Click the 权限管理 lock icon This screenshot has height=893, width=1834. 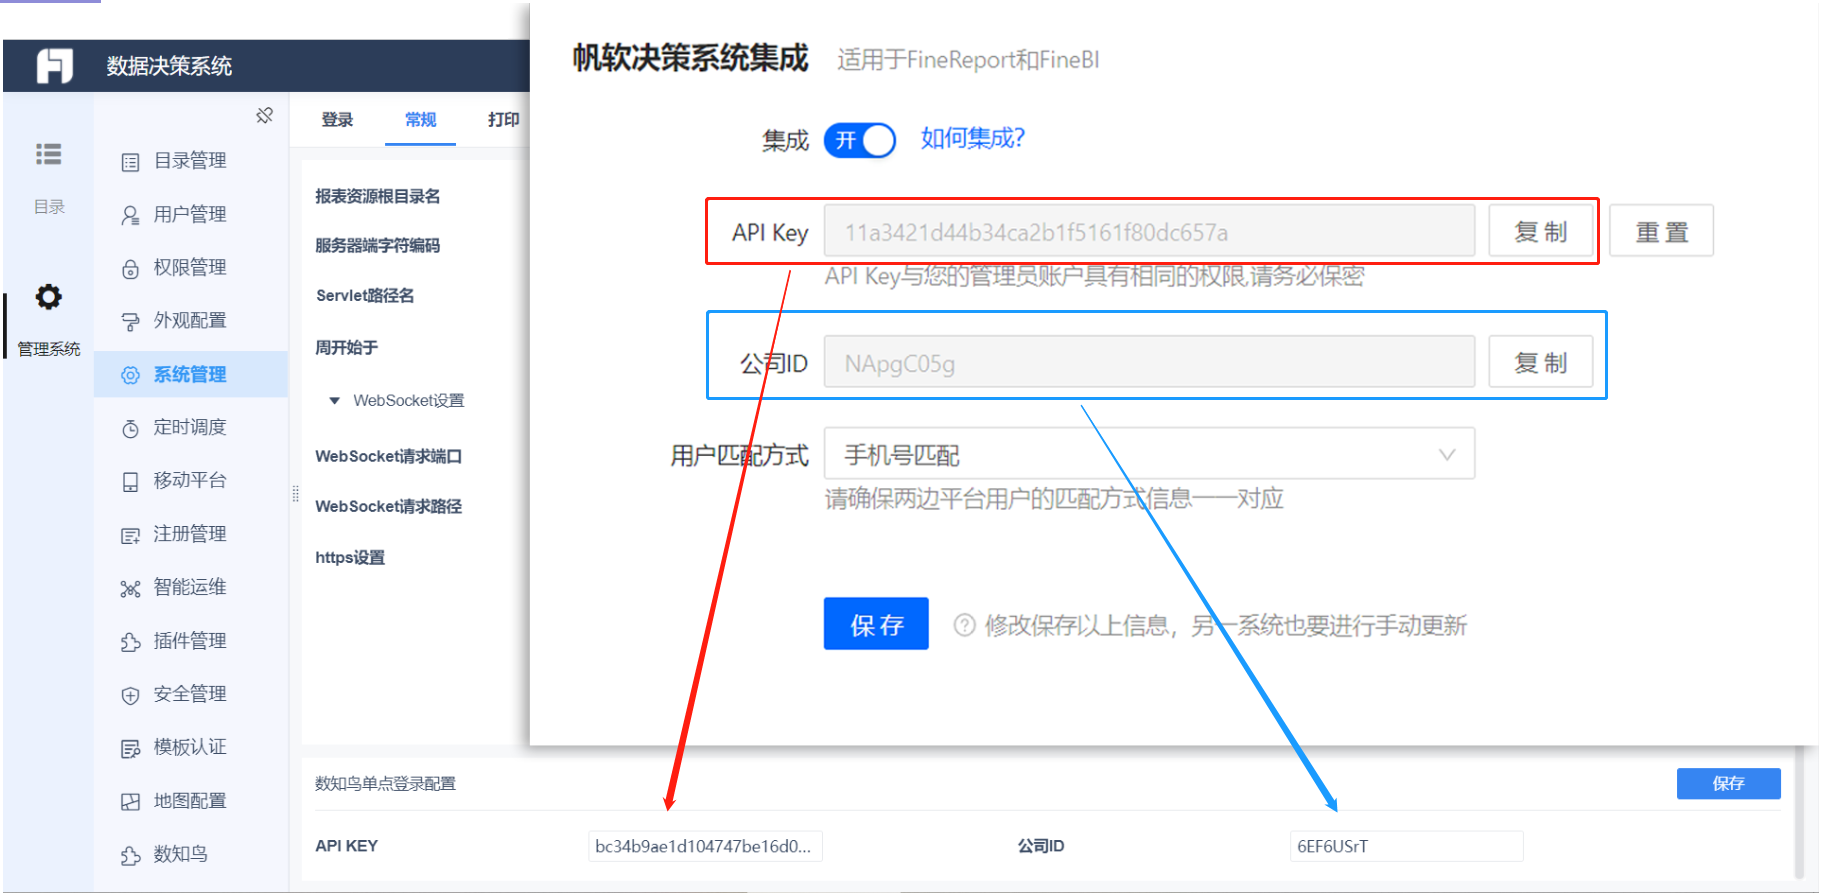[x=130, y=268]
